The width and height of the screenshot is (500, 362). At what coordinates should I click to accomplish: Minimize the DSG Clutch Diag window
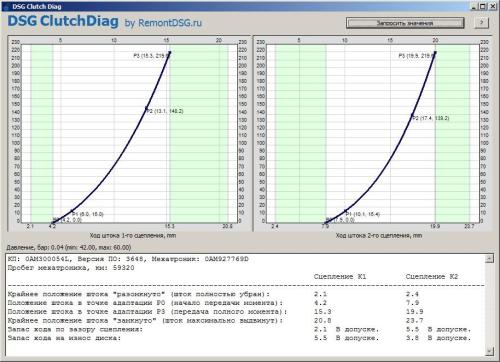(474, 6)
